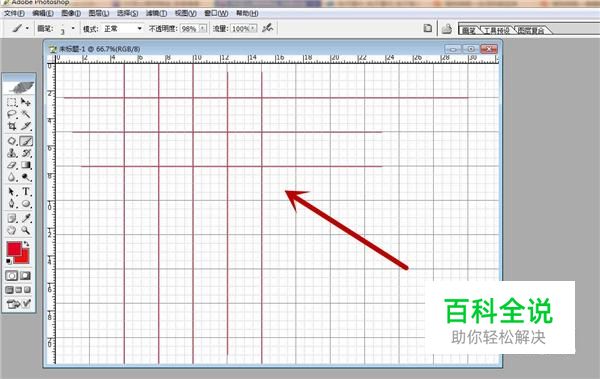Swap foreground and background colors
Image resolution: width=600 pixels, height=379 pixels.
pyautogui.click(x=26, y=244)
